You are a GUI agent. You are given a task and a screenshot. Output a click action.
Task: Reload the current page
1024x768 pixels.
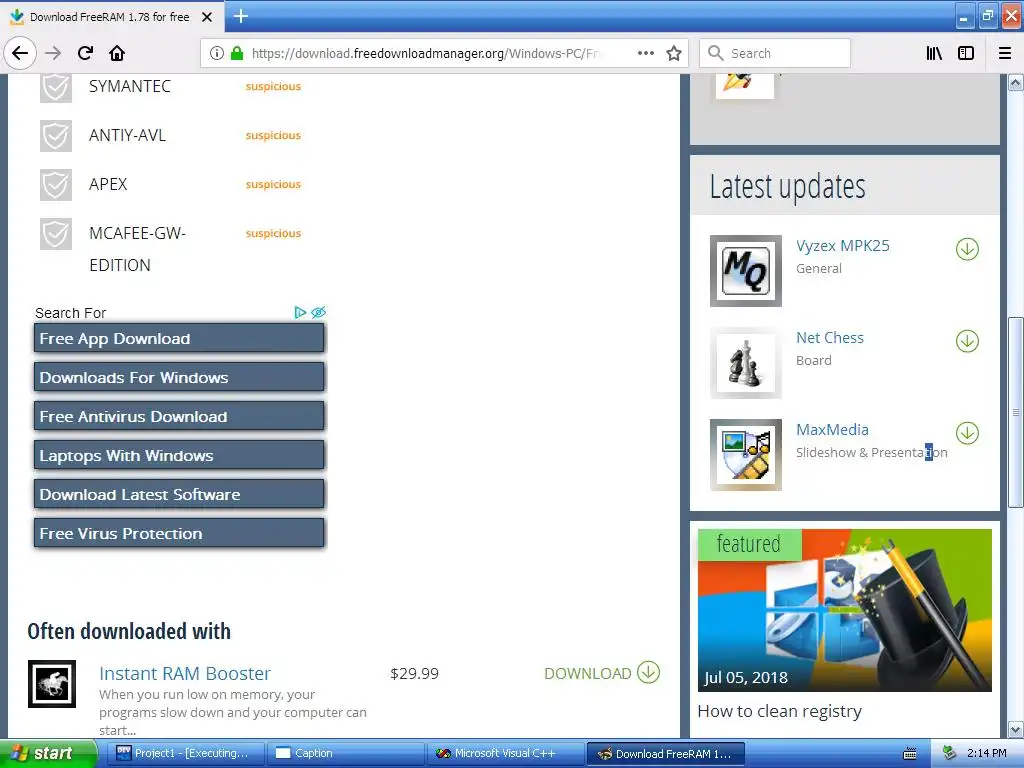coord(85,53)
